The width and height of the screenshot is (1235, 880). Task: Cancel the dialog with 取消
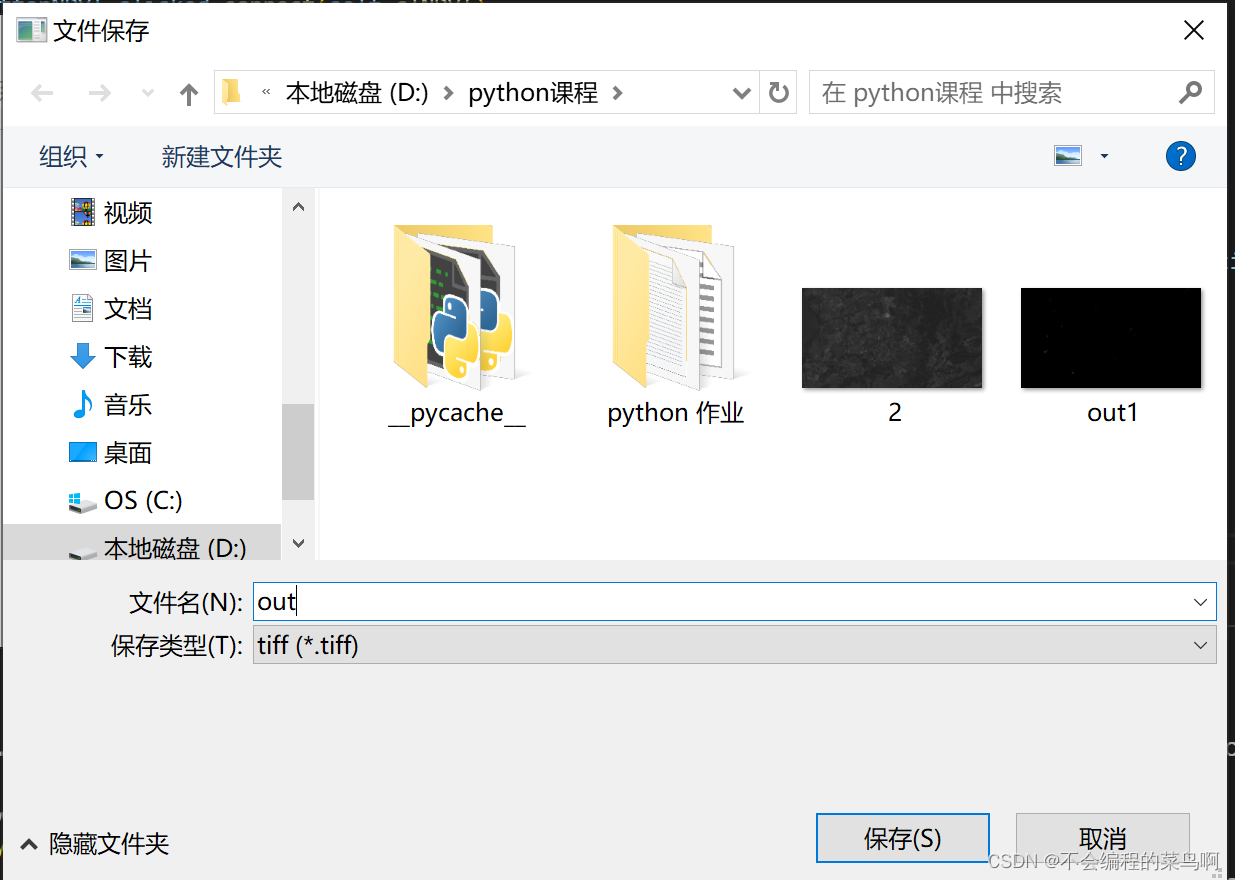(1102, 838)
